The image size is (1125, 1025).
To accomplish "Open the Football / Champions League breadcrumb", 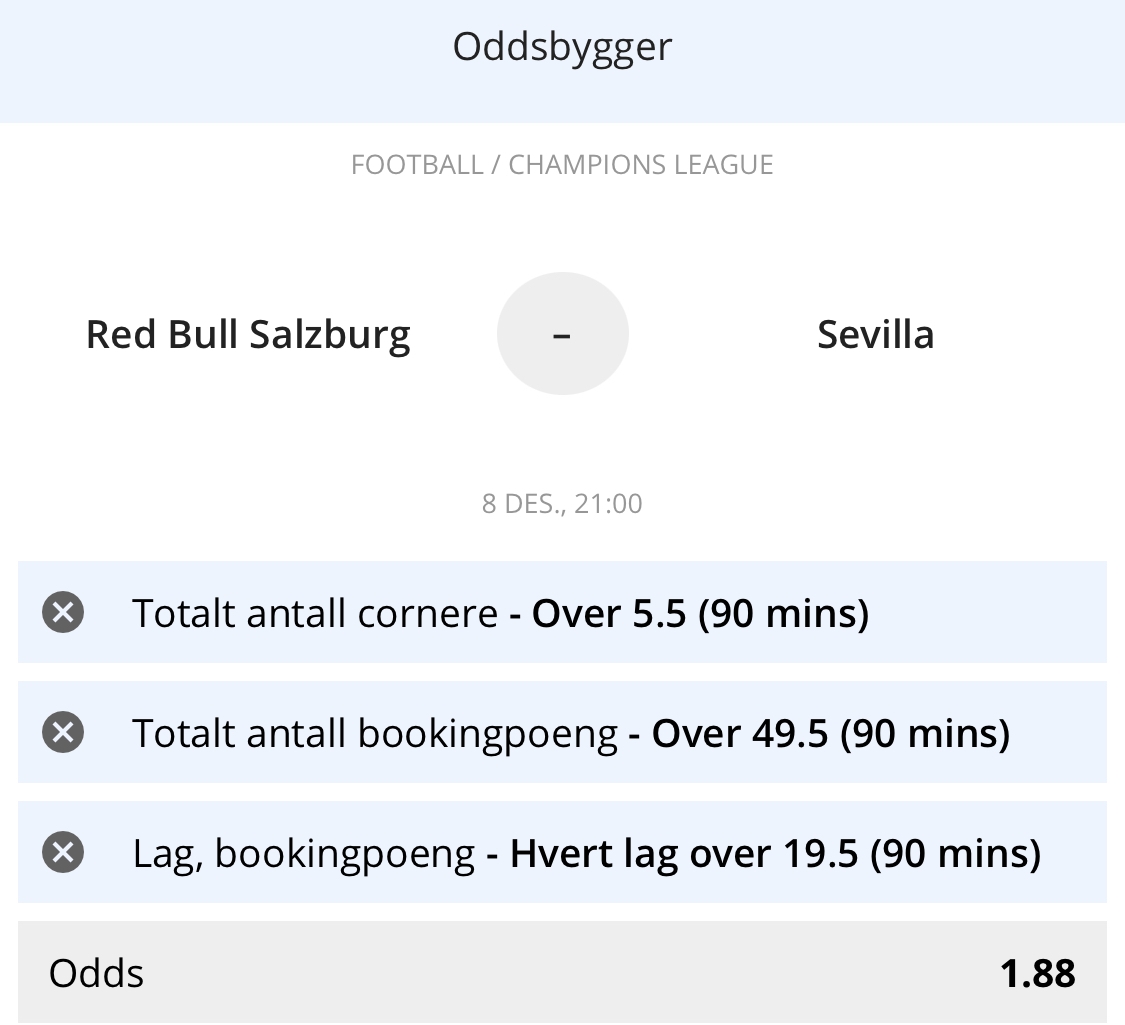I will pyautogui.click(x=562, y=165).
